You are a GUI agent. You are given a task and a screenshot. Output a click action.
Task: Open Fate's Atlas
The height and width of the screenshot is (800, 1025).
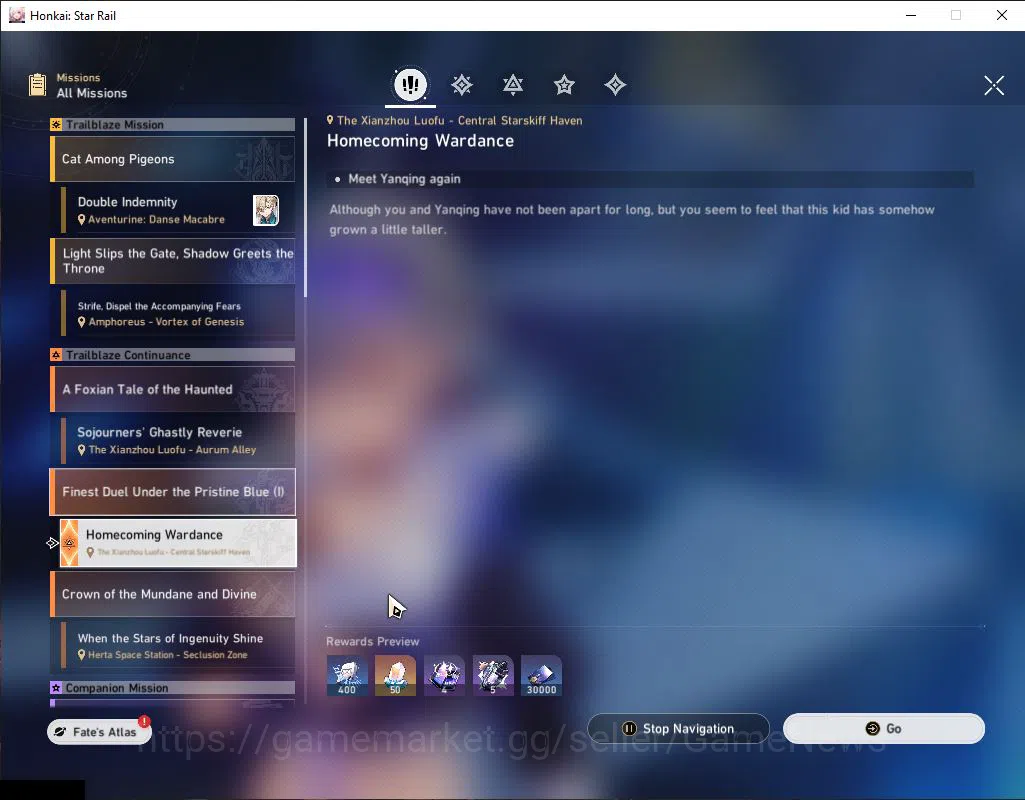pos(99,732)
